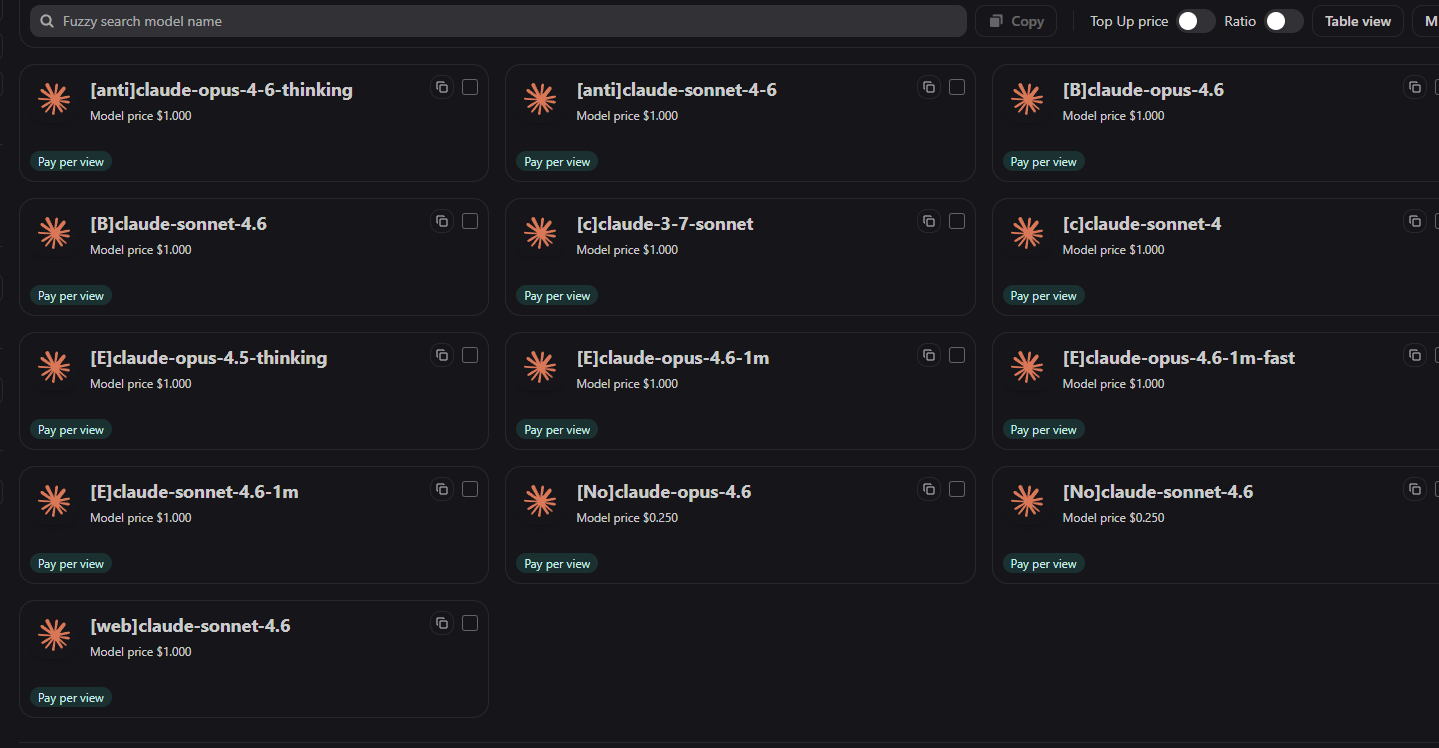The height and width of the screenshot is (748, 1439).
Task: Toggle the Ratio switch
Action: [1283, 21]
